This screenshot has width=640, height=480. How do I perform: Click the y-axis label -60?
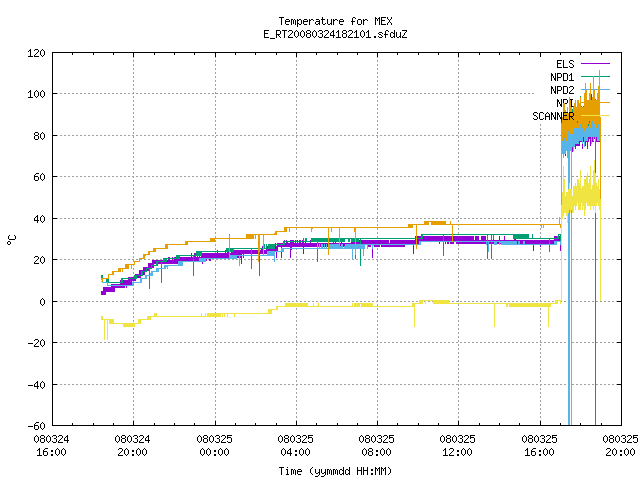36,426
